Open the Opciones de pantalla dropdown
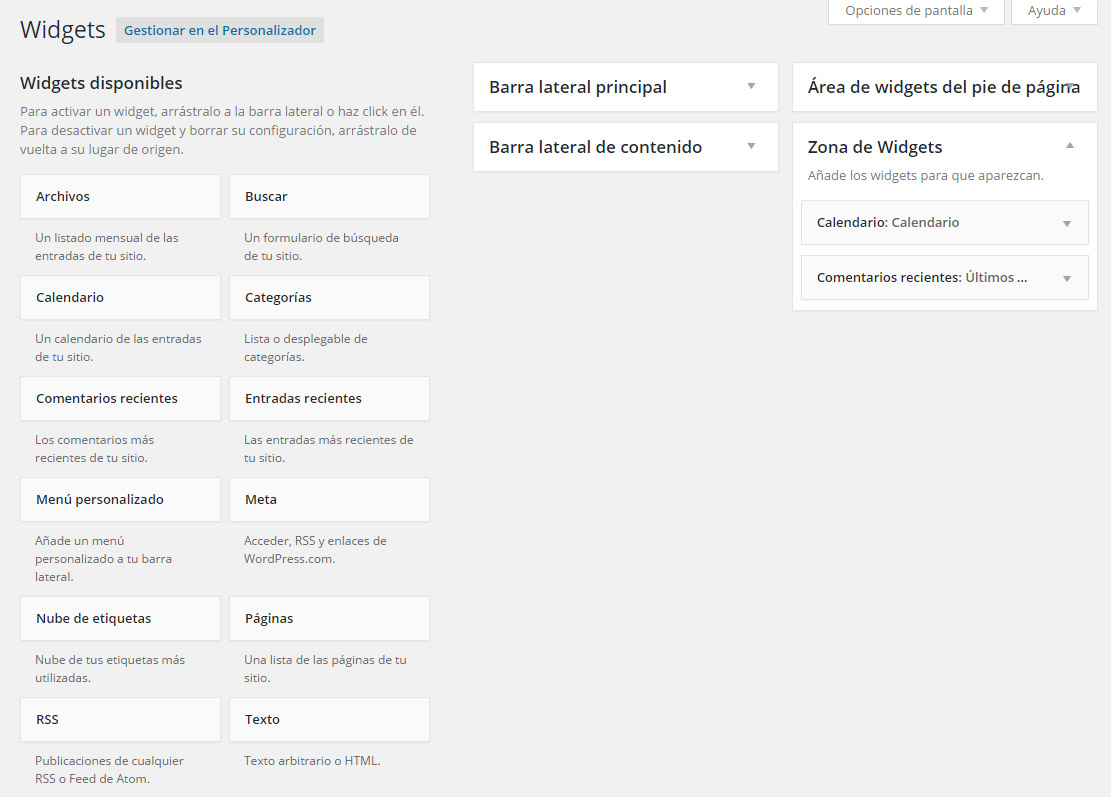1111x797 pixels. 916,11
